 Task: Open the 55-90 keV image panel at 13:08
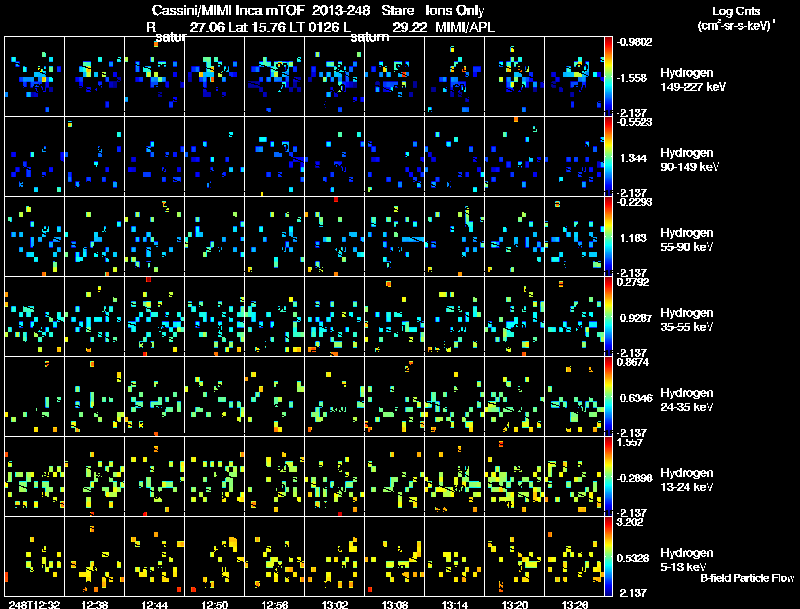[x=395, y=236]
